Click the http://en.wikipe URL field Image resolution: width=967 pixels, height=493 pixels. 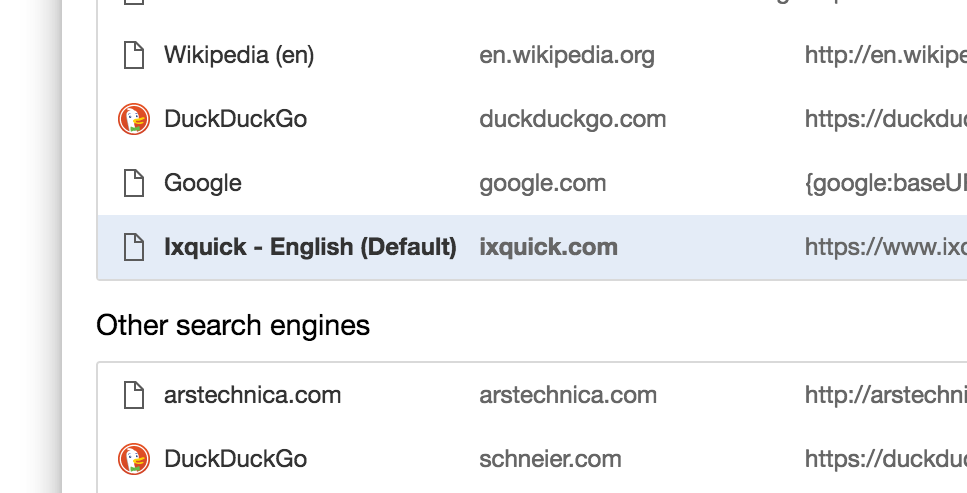coord(886,56)
